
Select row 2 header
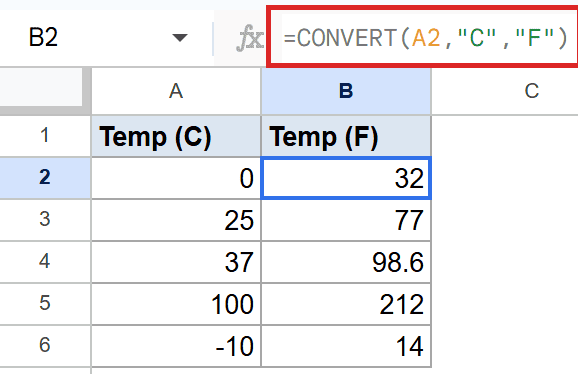[45, 177]
